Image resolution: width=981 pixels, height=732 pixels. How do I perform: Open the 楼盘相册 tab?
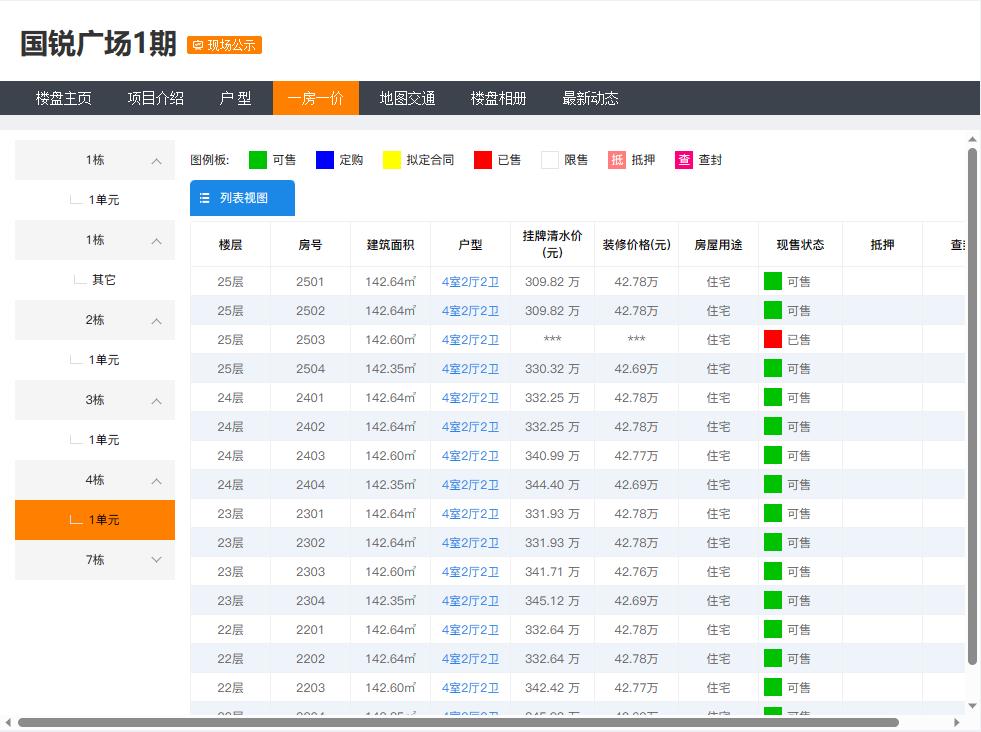point(498,97)
